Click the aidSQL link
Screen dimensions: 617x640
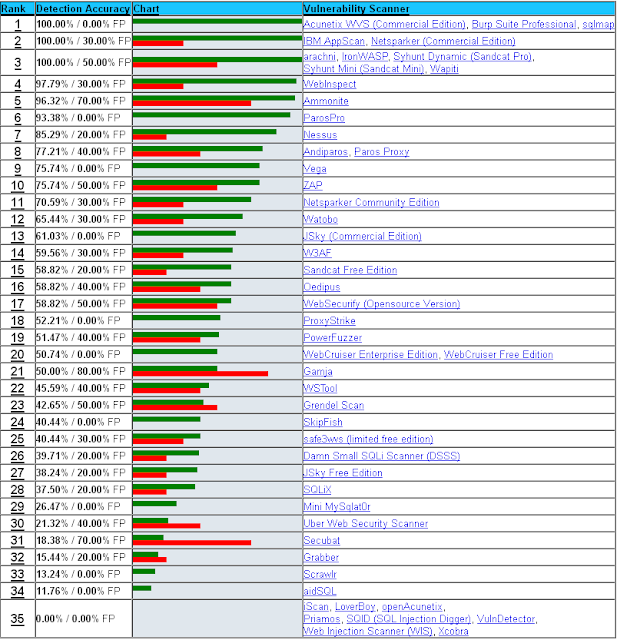click(320, 591)
